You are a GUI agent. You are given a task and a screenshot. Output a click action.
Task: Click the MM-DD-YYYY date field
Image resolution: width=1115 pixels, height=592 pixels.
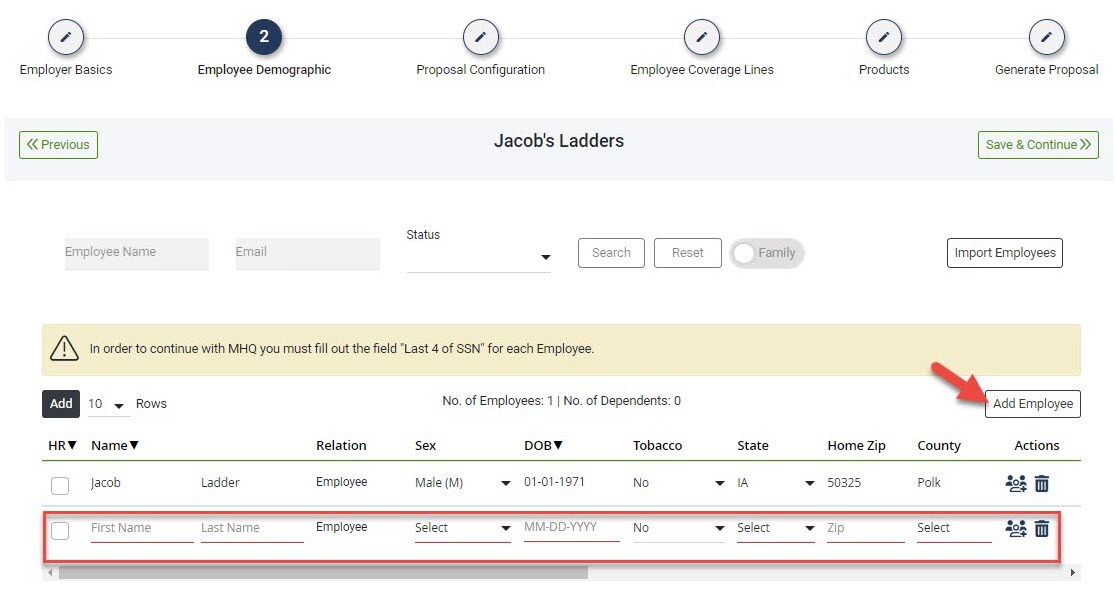coord(571,527)
